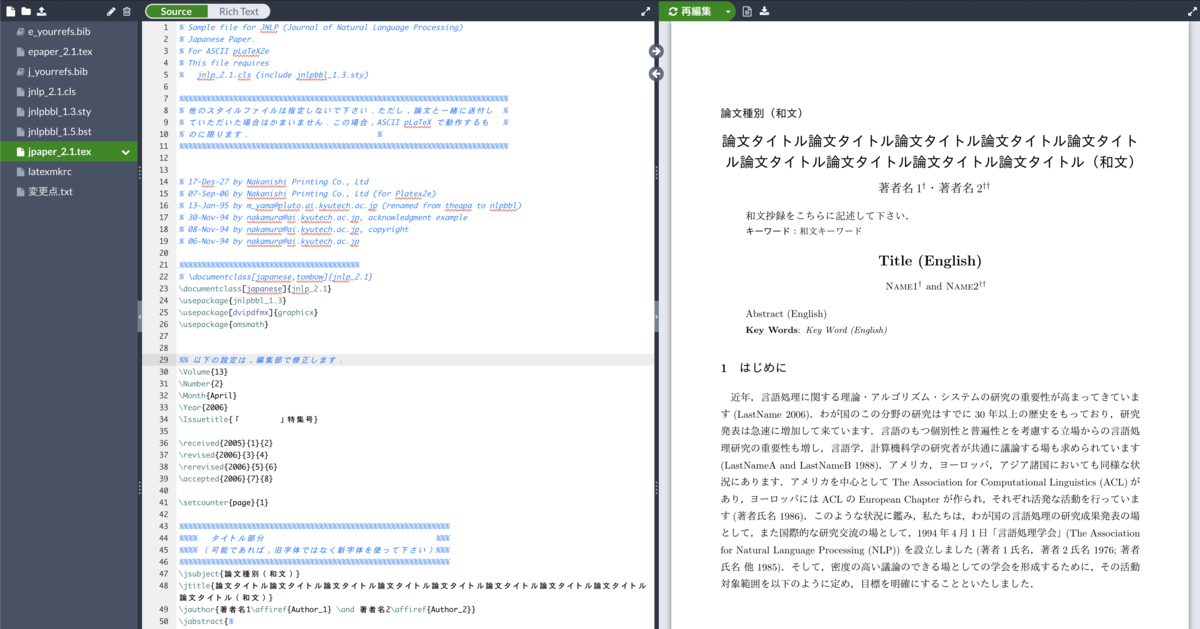Click "Title (English)" heading in the PDF

pos(930,261)
